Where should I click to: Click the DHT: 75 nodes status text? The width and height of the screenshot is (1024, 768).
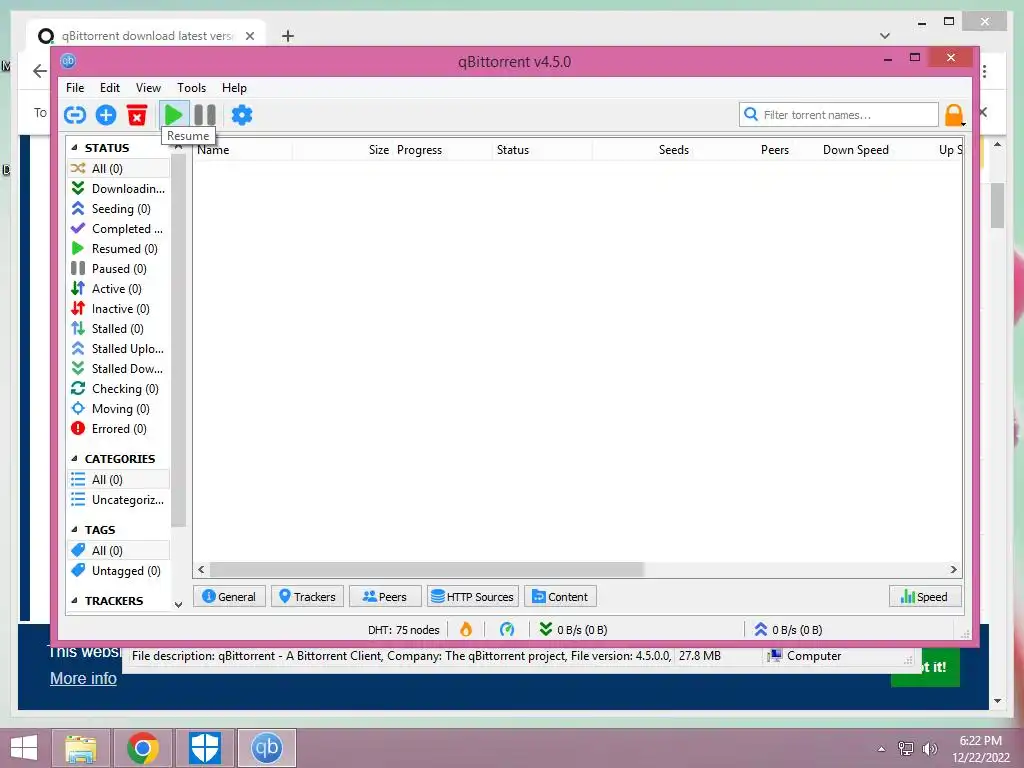click(404, 630)
